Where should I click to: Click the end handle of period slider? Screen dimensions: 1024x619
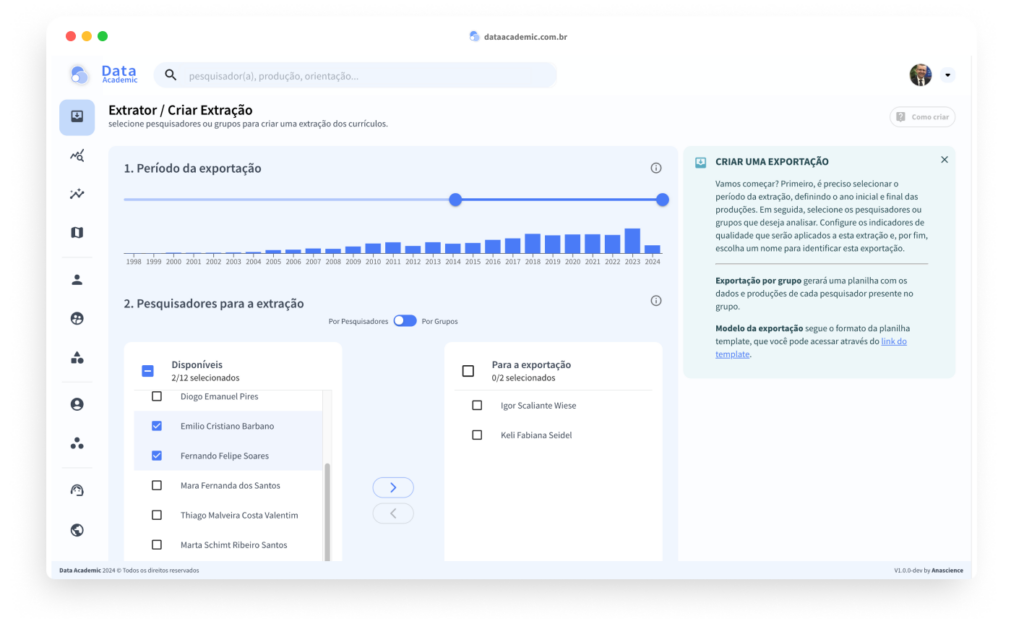pos(662,200)
